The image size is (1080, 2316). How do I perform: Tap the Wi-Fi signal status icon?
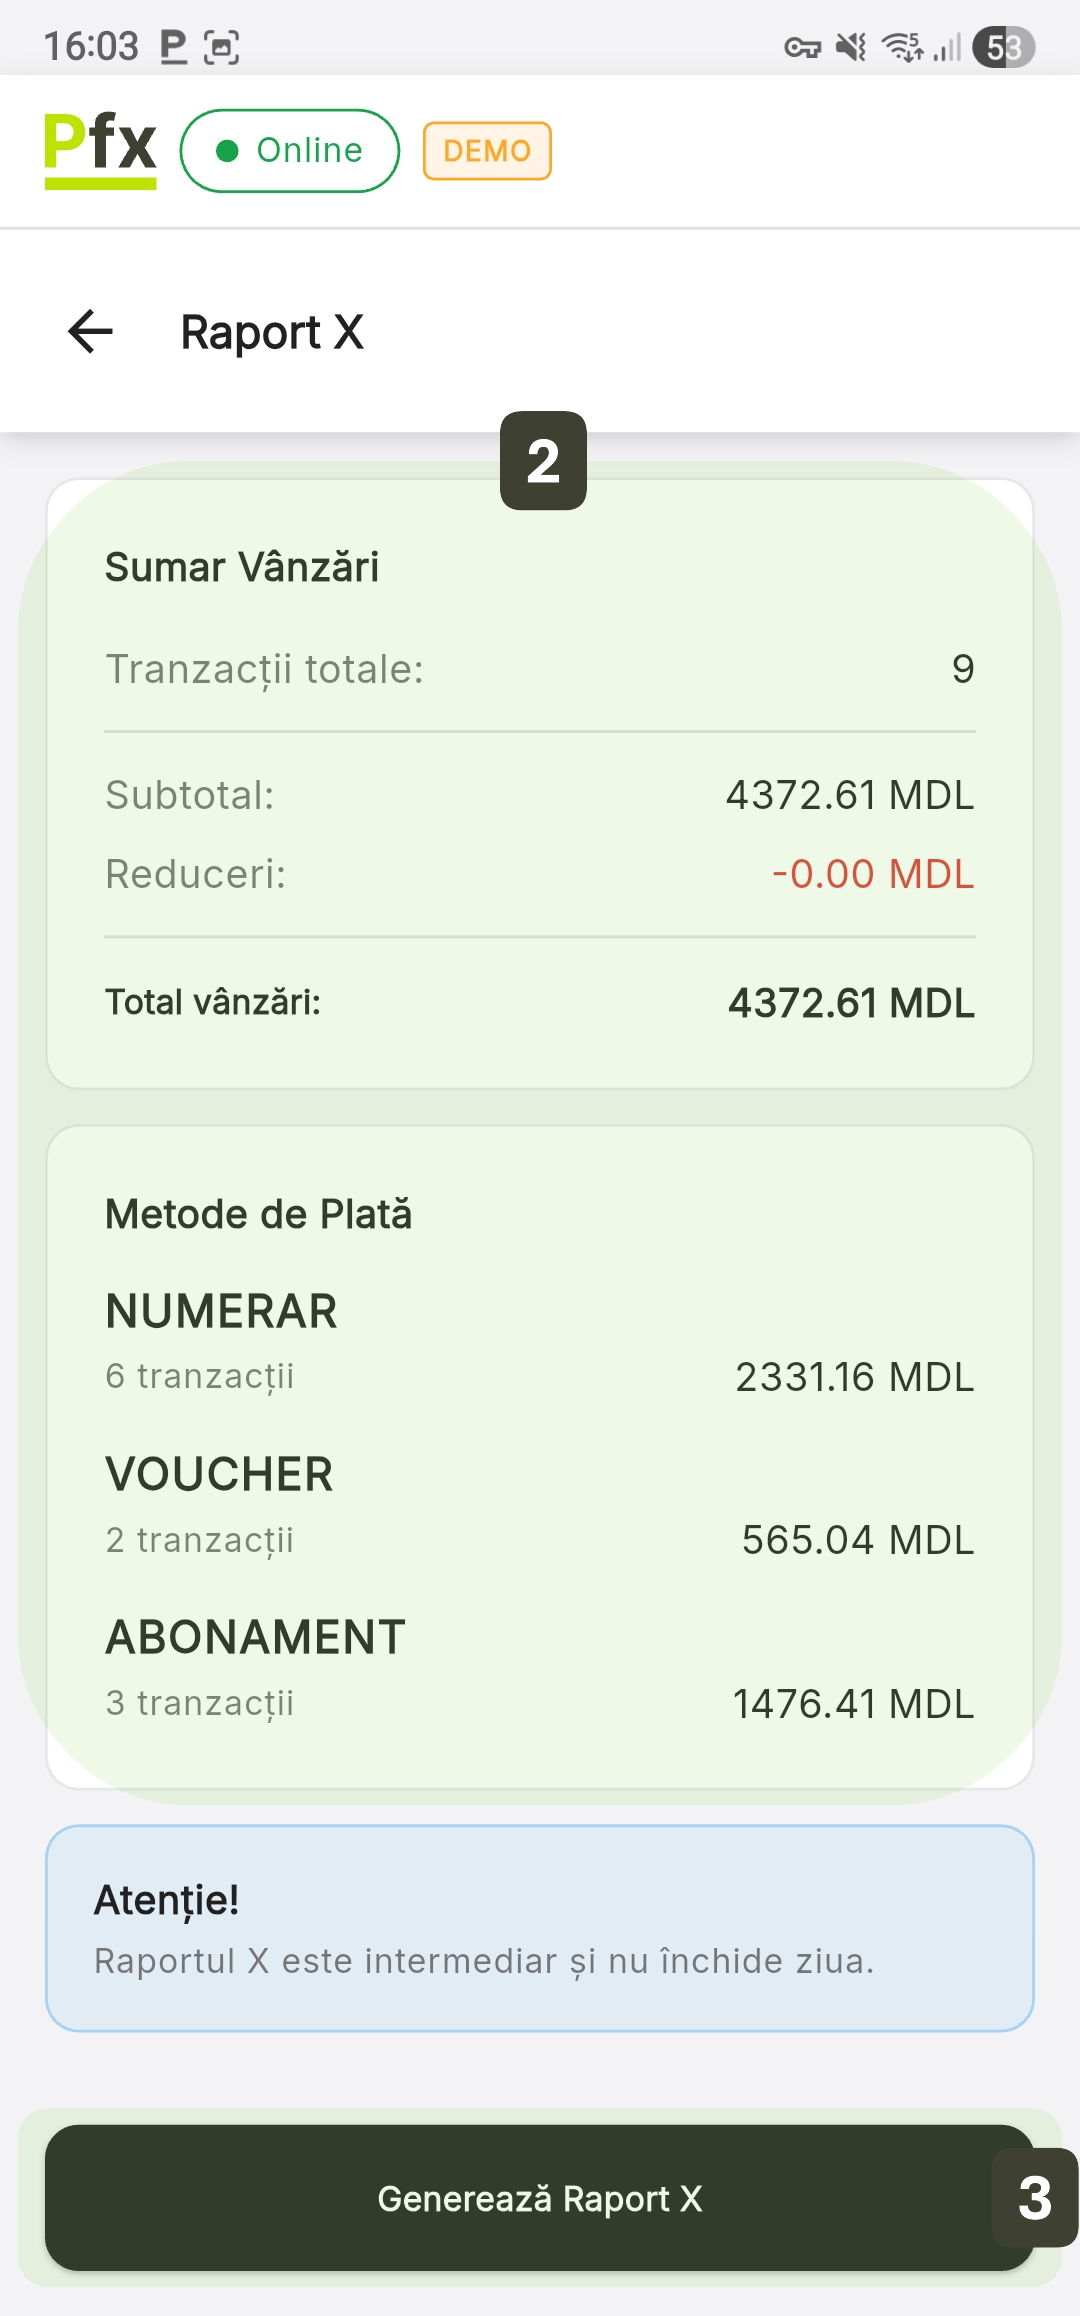pyautogui.click(x=902, y=47)
